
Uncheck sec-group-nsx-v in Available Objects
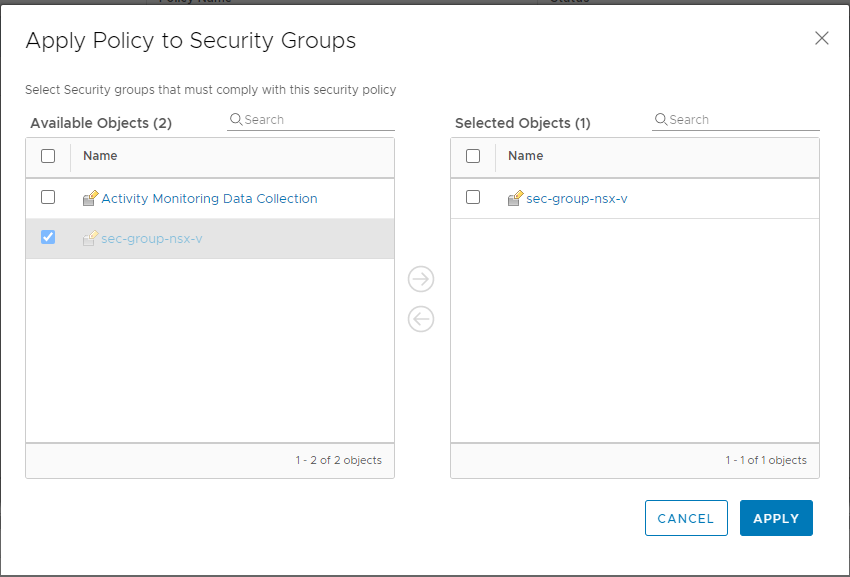click(48, 237)
